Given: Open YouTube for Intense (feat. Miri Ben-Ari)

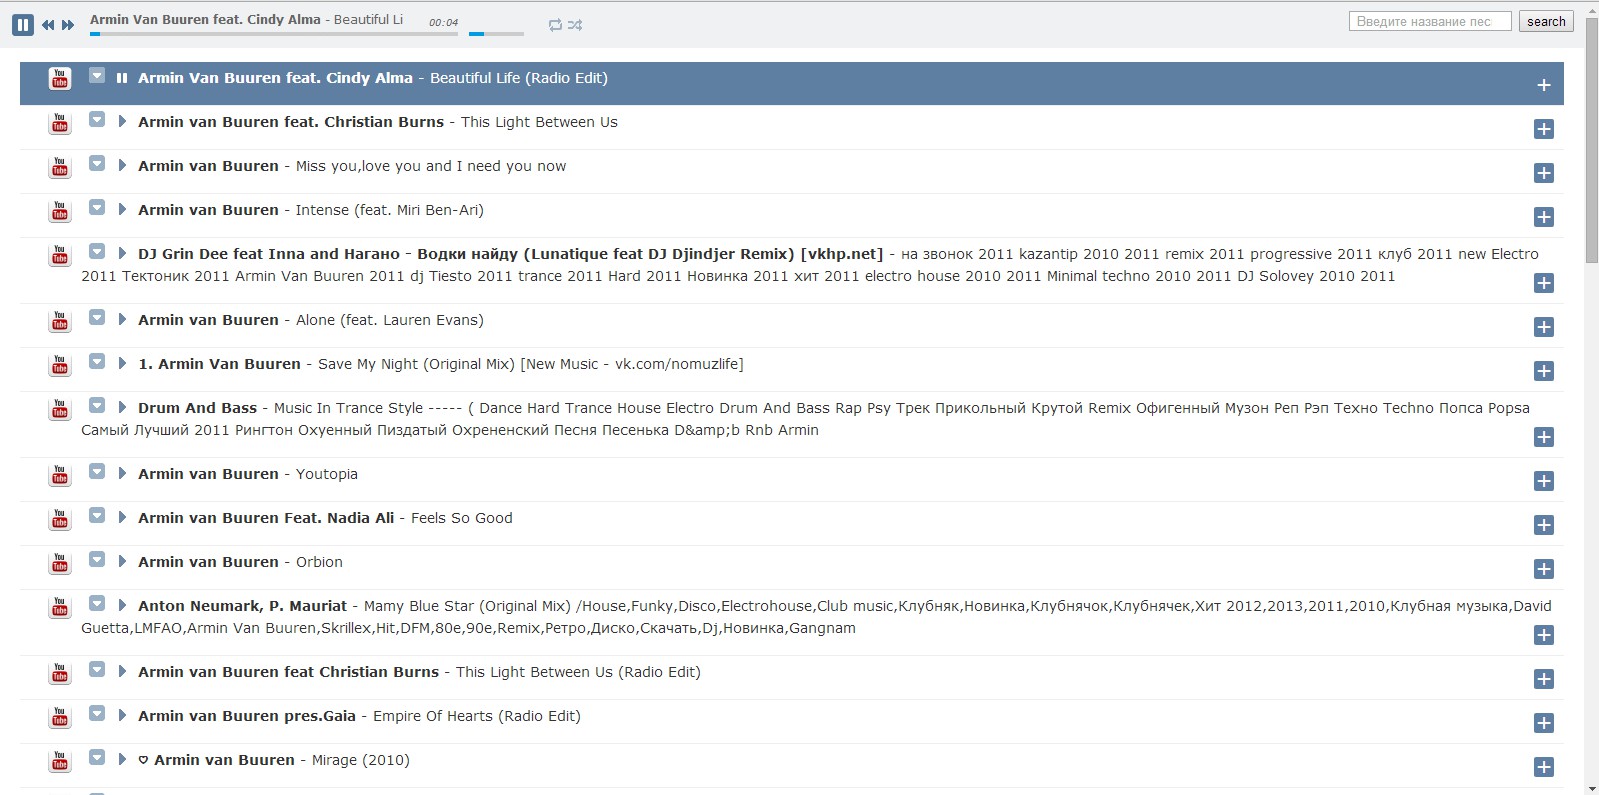Looking at the screenshot, I should click(60, 211).
